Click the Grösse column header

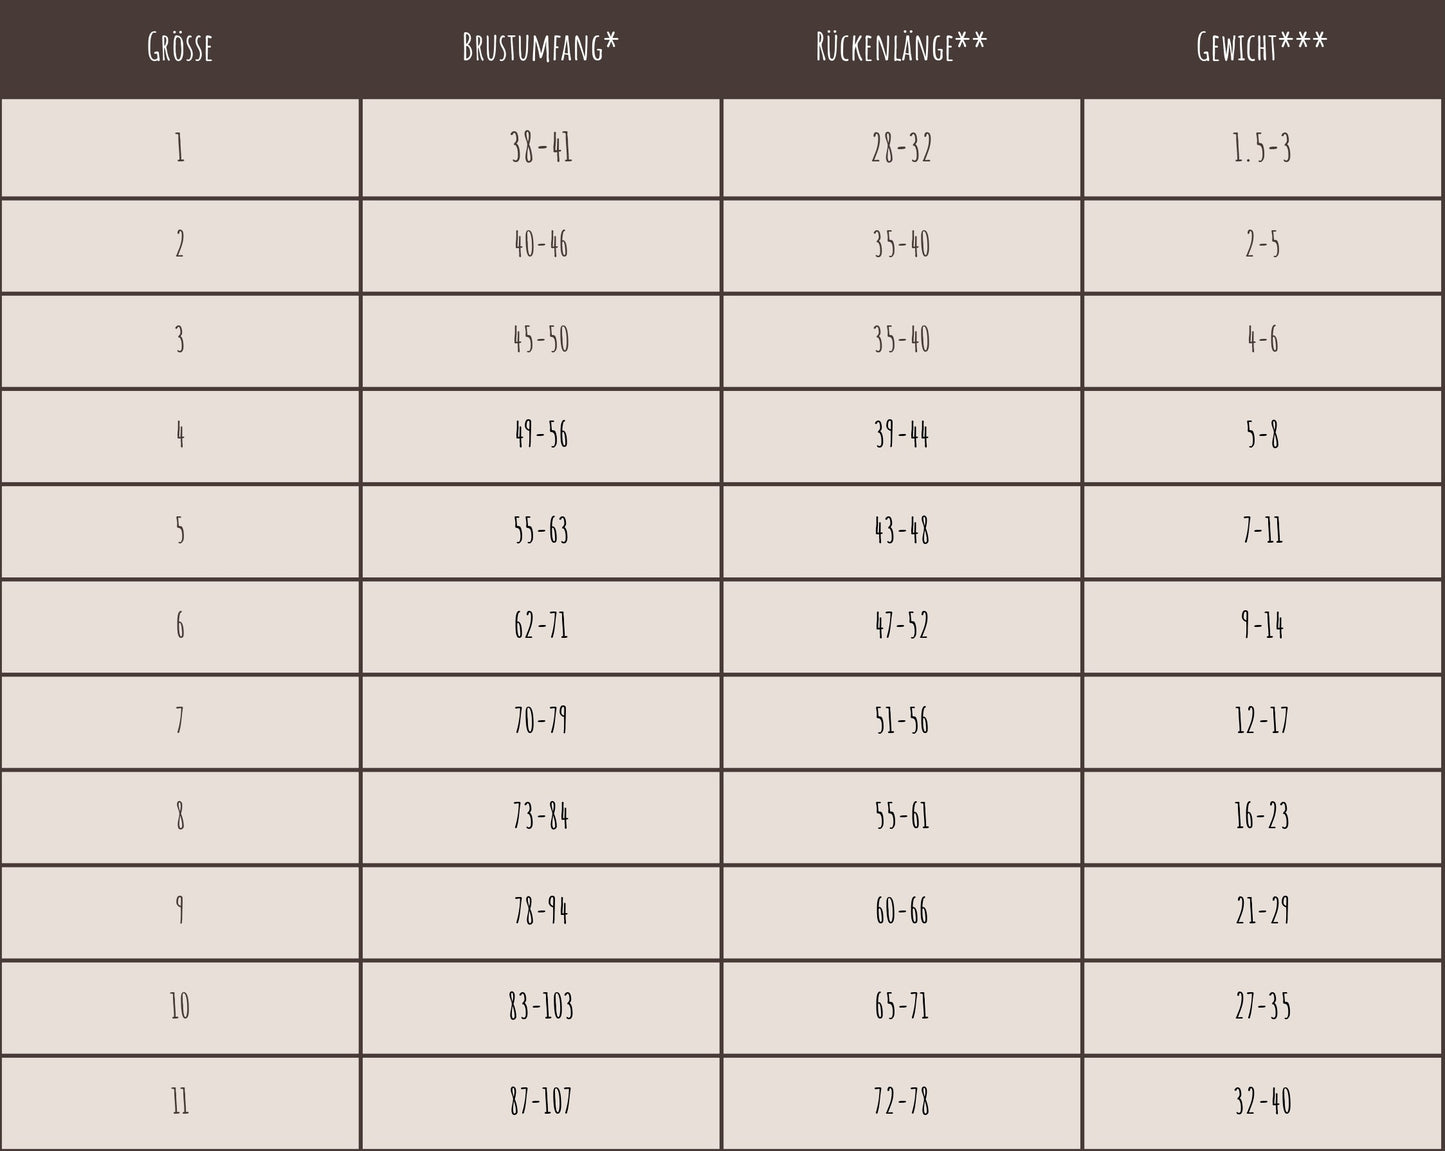click(x=180, y=47)
